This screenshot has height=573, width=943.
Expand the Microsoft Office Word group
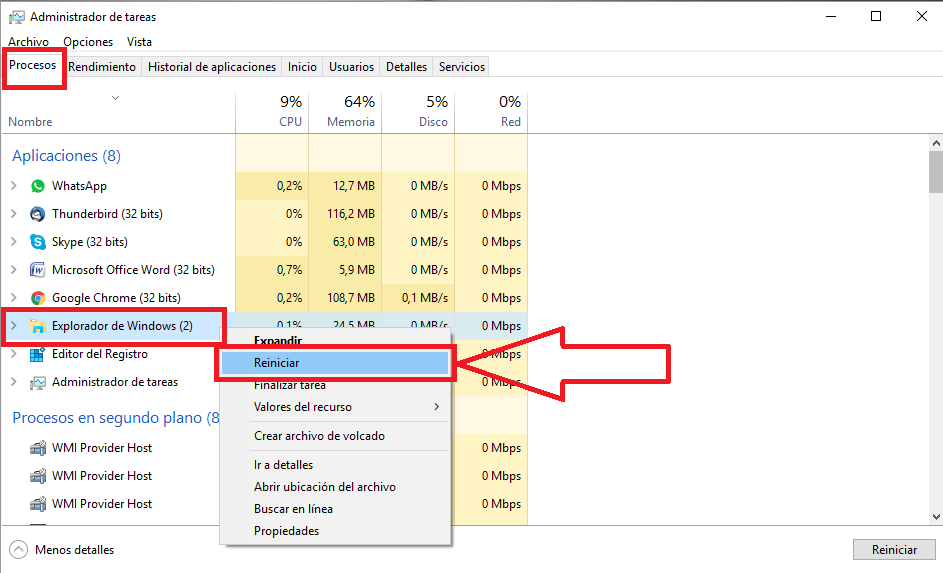(14, 270)
